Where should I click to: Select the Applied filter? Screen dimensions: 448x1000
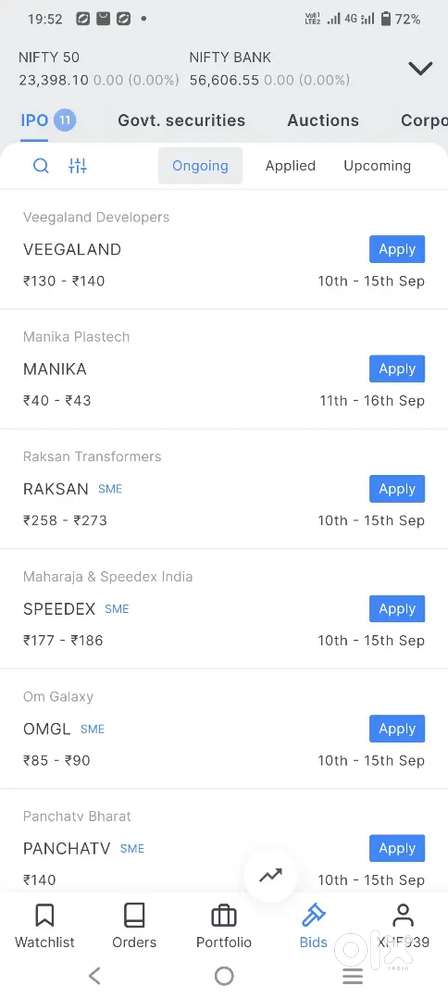[290, 166]
